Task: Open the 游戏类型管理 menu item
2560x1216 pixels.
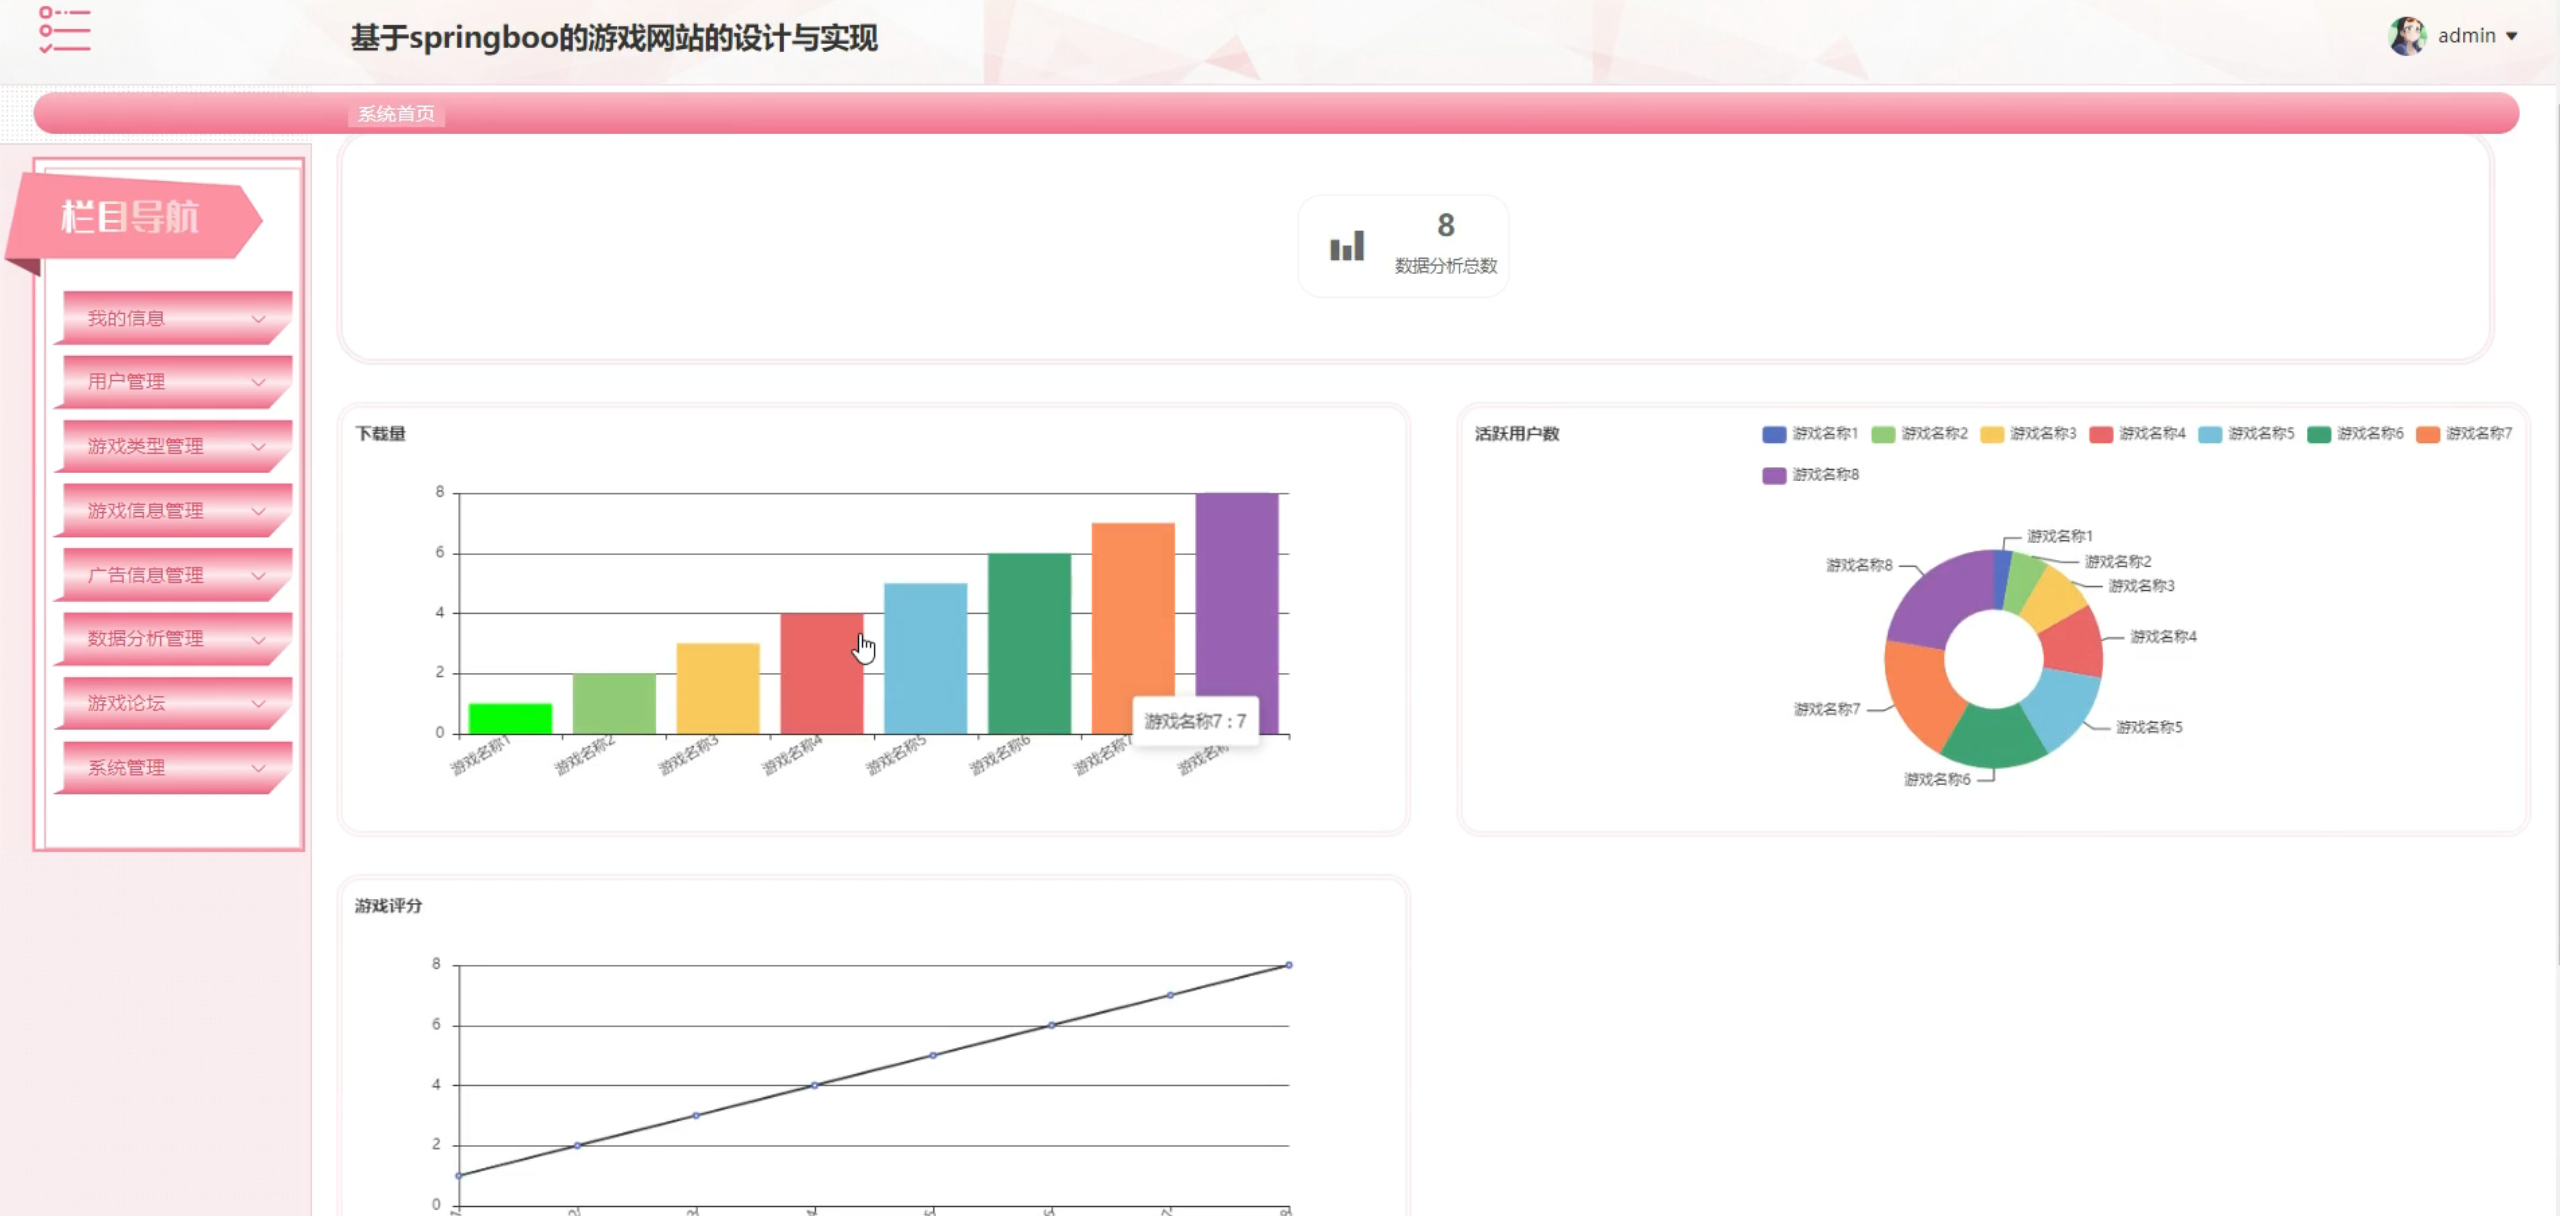Action: [146, 446]
